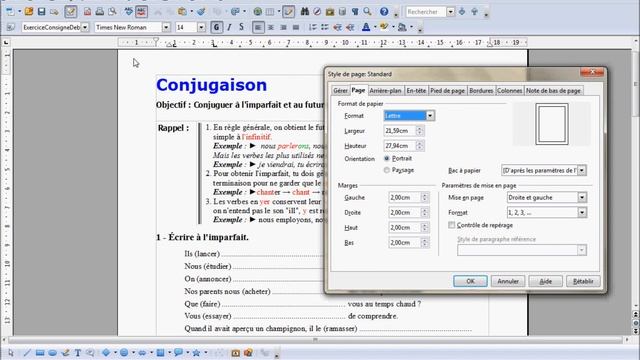Screen dimensions: 640x360
Task: Open the font color dropdown arrow
Action: (x=375, y=27)
